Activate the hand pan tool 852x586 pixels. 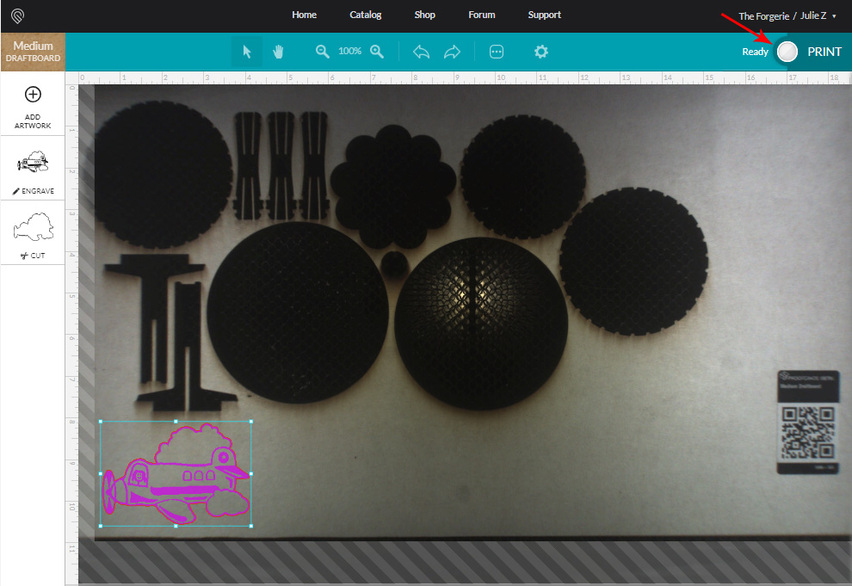click(x=278, y=51)
